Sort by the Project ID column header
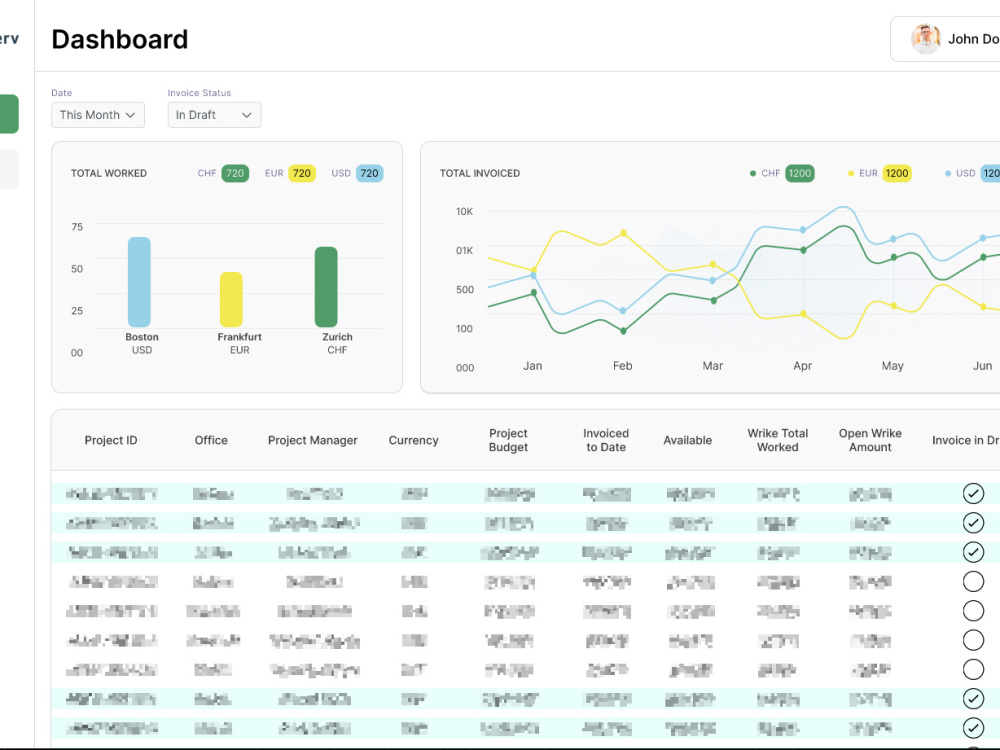This screenshot has width=1000, height=750. click(111, 440)
